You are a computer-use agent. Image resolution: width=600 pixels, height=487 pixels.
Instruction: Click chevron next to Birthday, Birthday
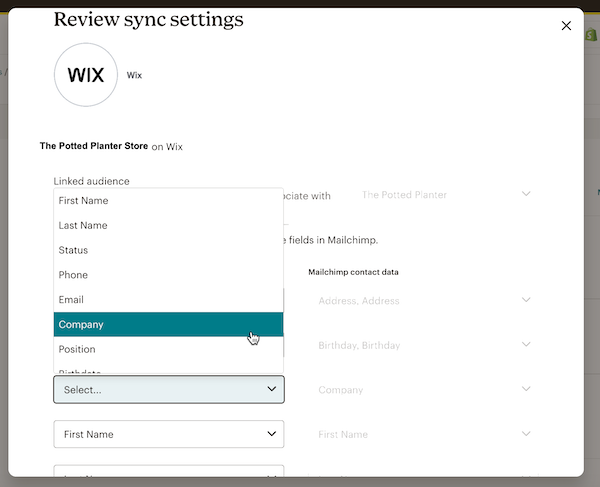click(526, 345)
